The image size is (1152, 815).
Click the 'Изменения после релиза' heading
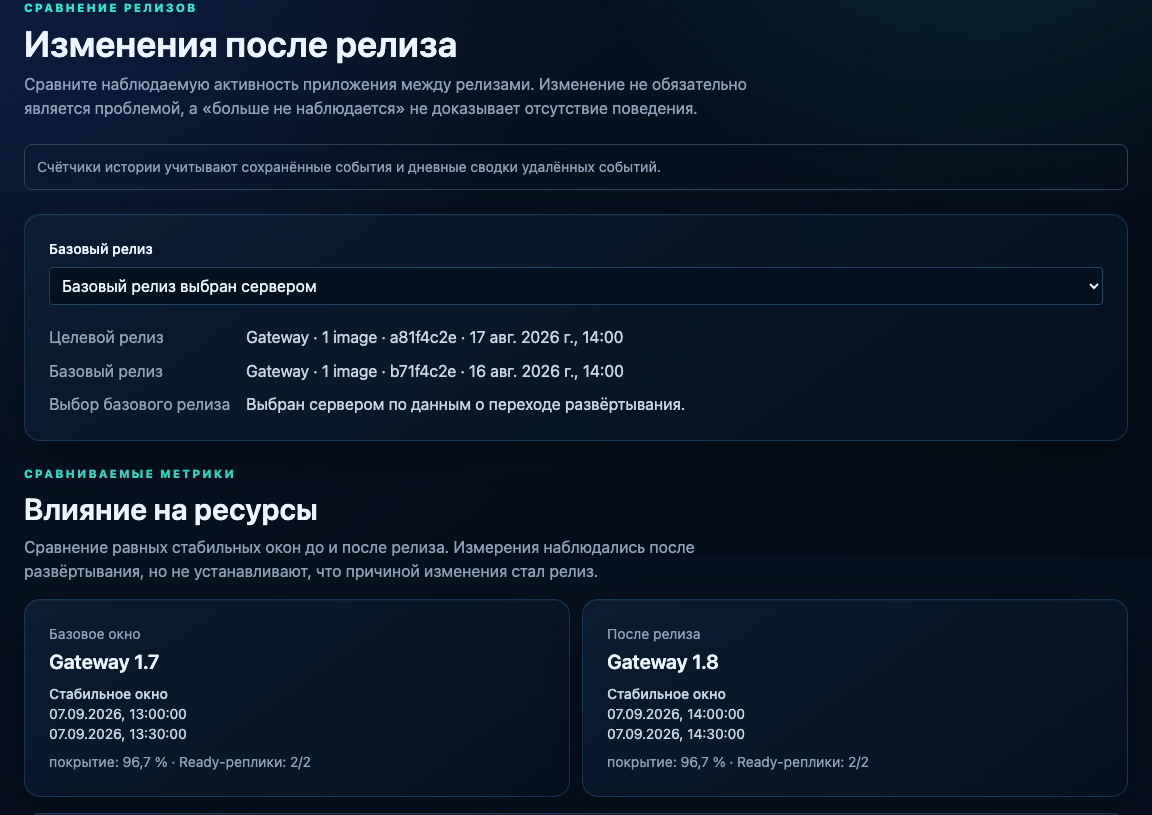point(240,45)
